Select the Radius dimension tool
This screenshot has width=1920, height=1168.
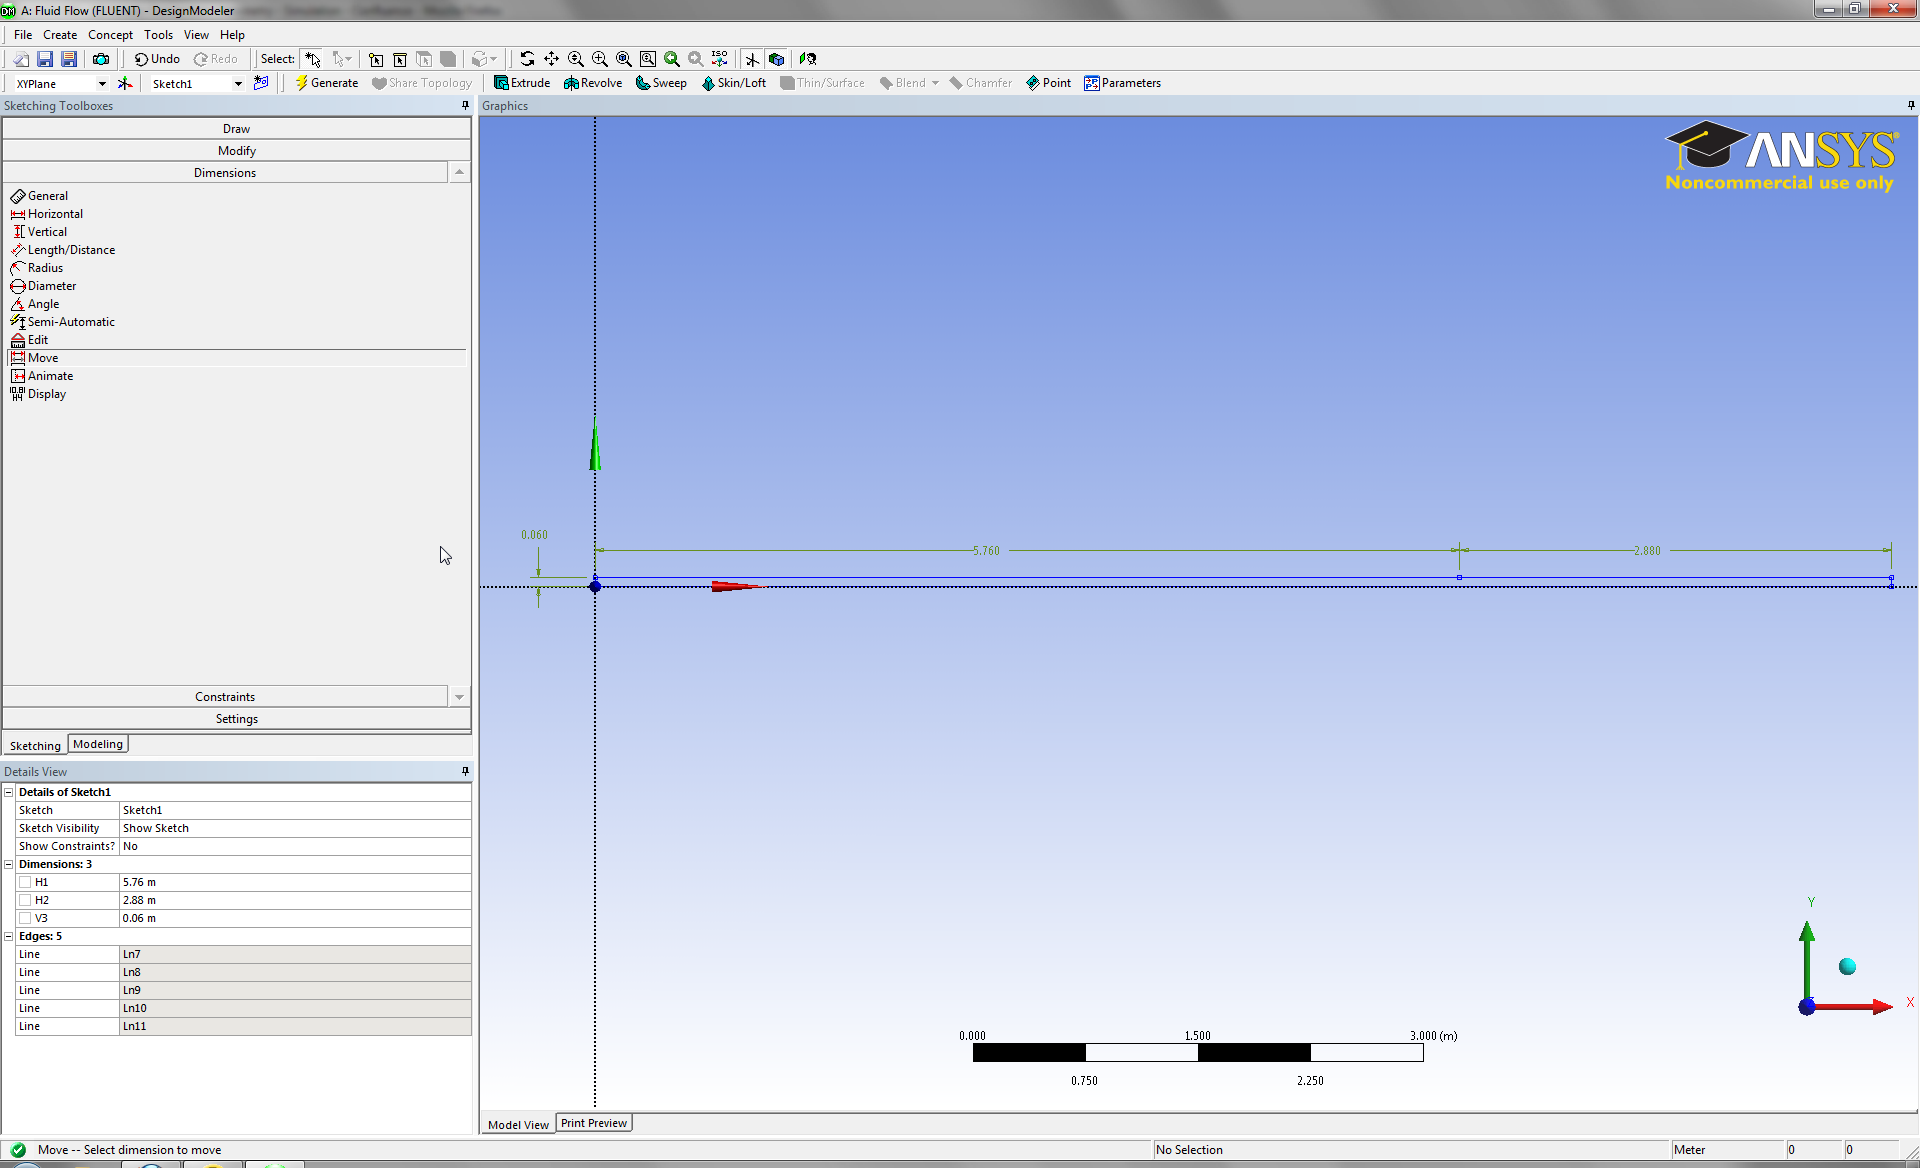[x=36, y=268]
